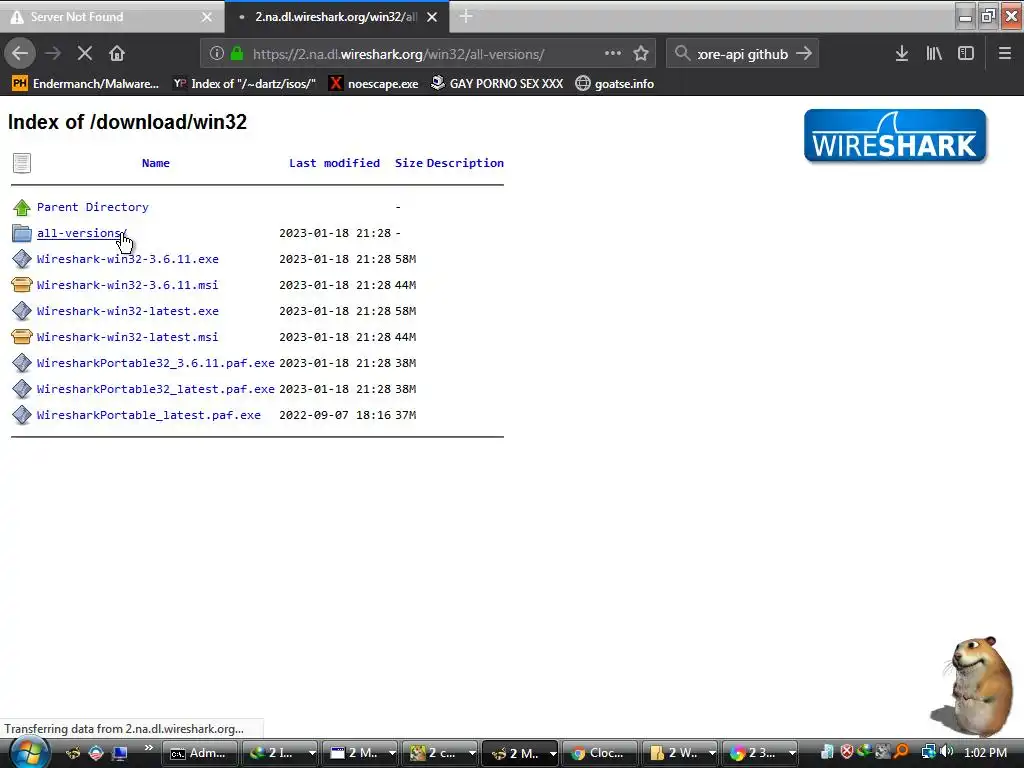The image size is (1024, 768).
Task: Click icon beside Wireshark-win32-3.6.11.exe
Action: click(22, 259)
